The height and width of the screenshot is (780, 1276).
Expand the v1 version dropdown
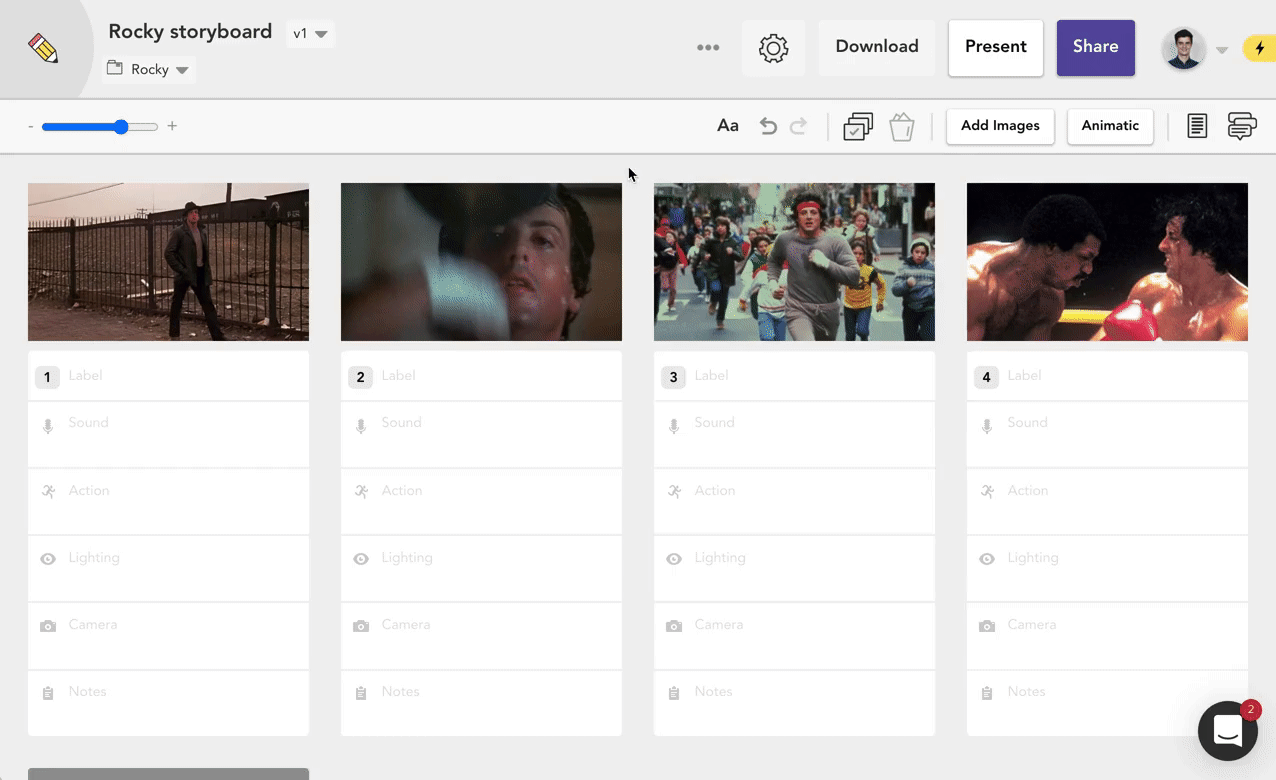click(310, 34)
